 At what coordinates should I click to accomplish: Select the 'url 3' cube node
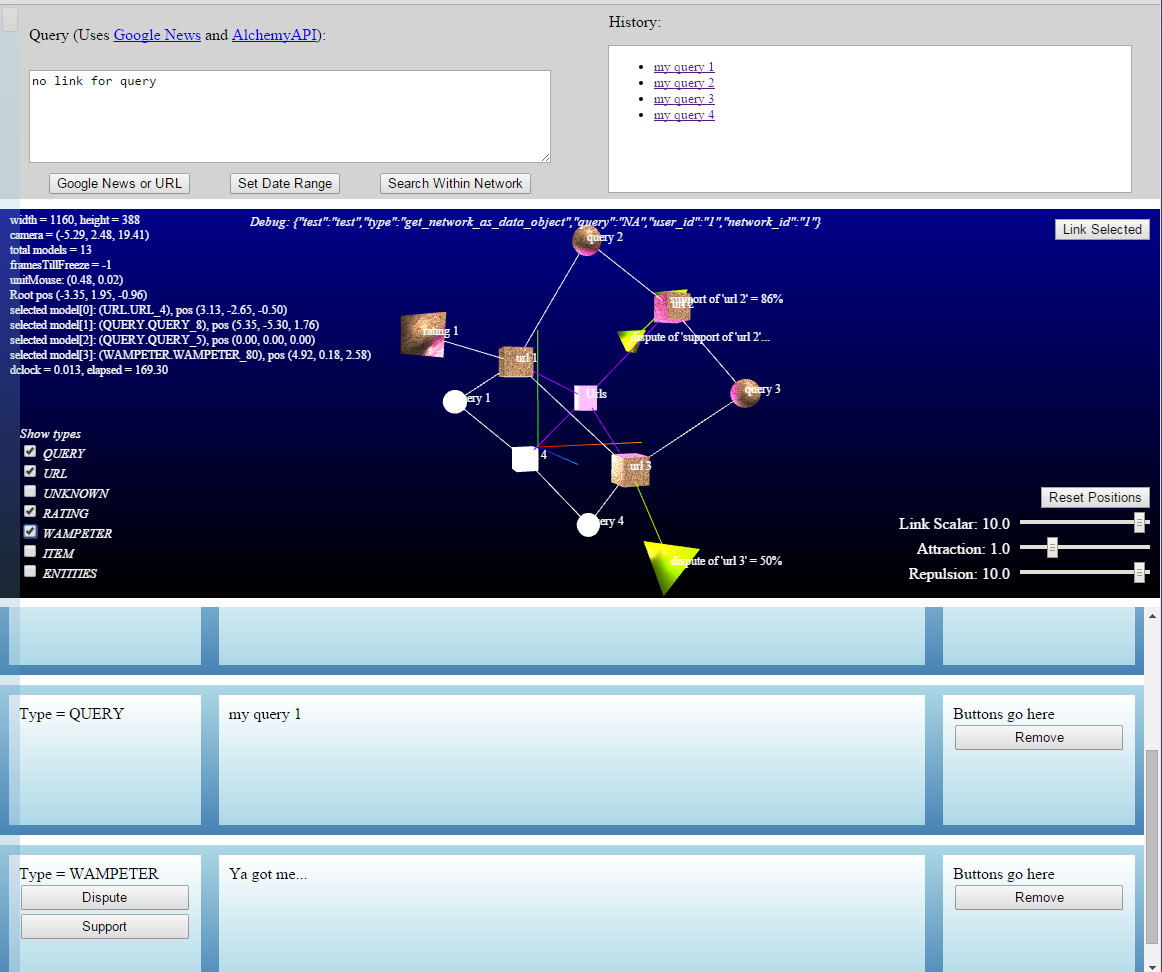coord(630,469)
